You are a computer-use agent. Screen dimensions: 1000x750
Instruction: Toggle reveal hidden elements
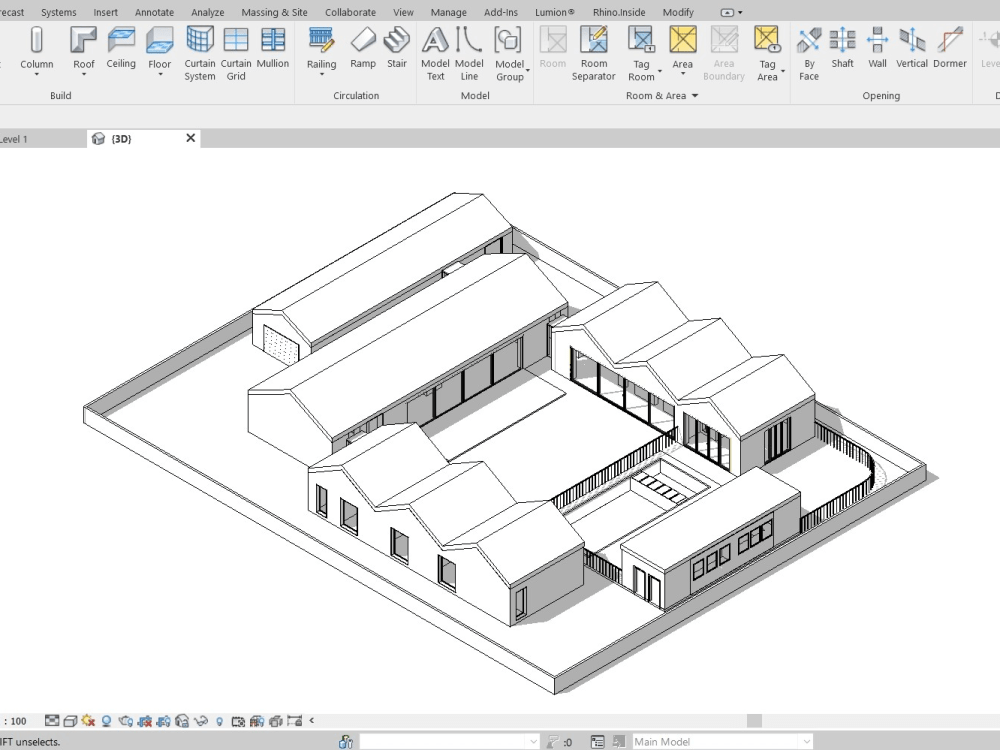click(200, 720)
